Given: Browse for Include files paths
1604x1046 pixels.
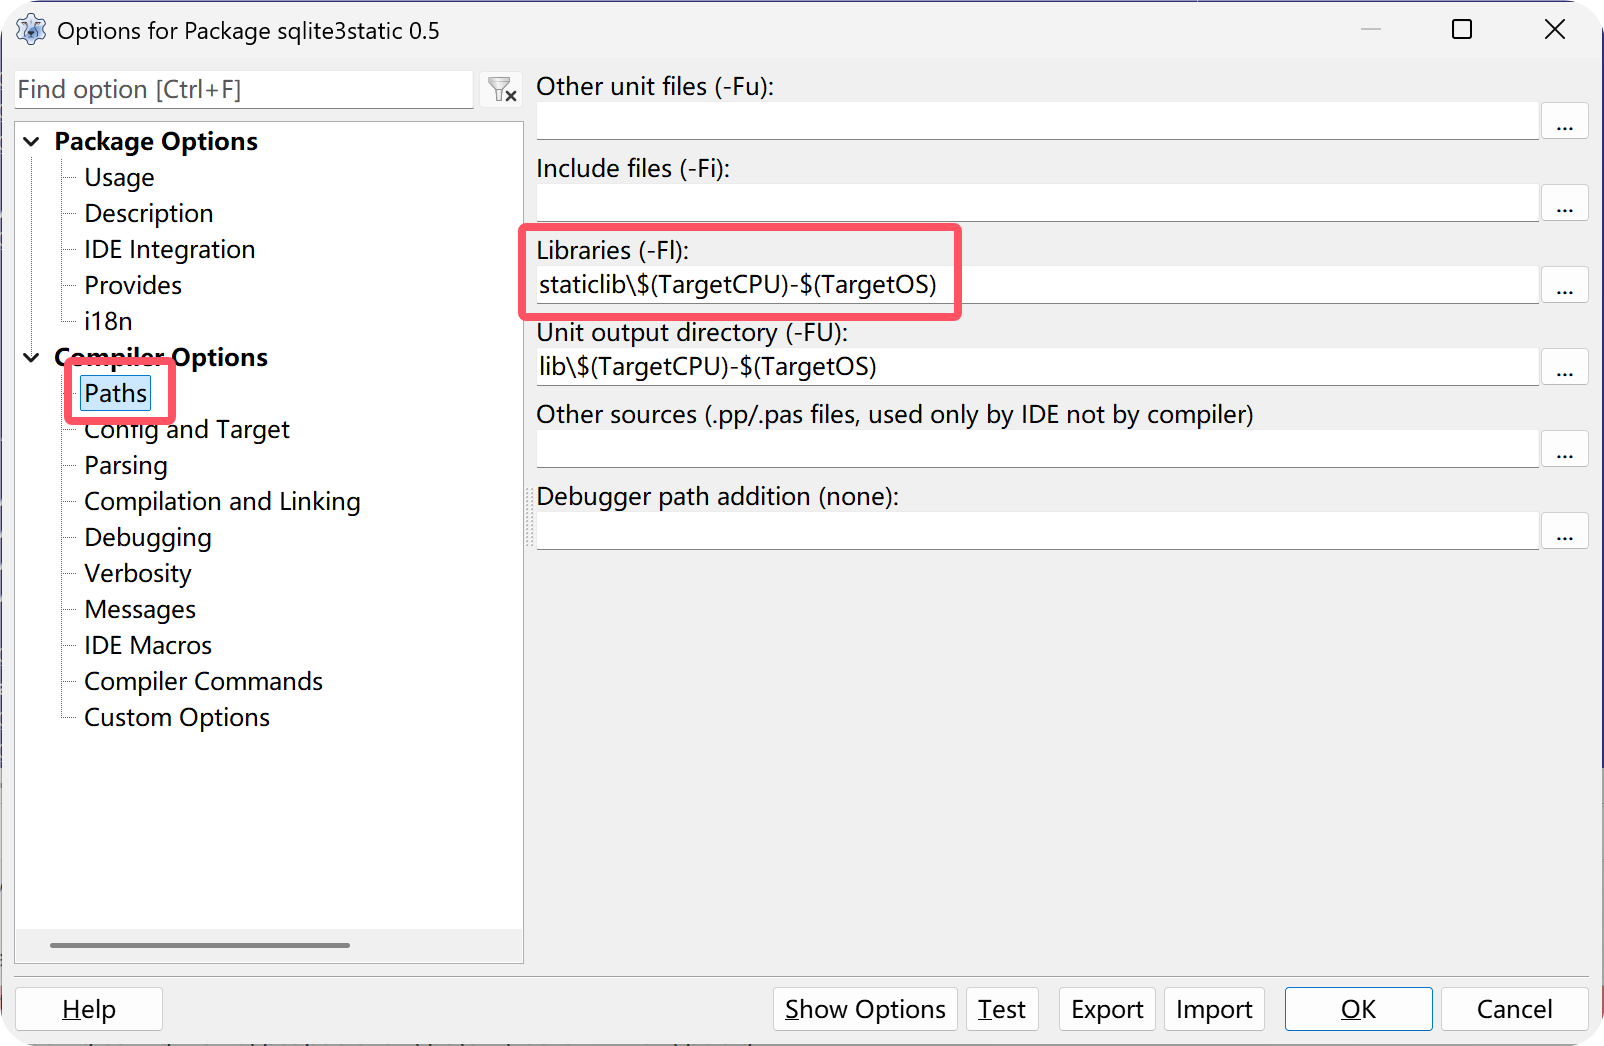Looking at the screenshot, I should click(1565, 203).
